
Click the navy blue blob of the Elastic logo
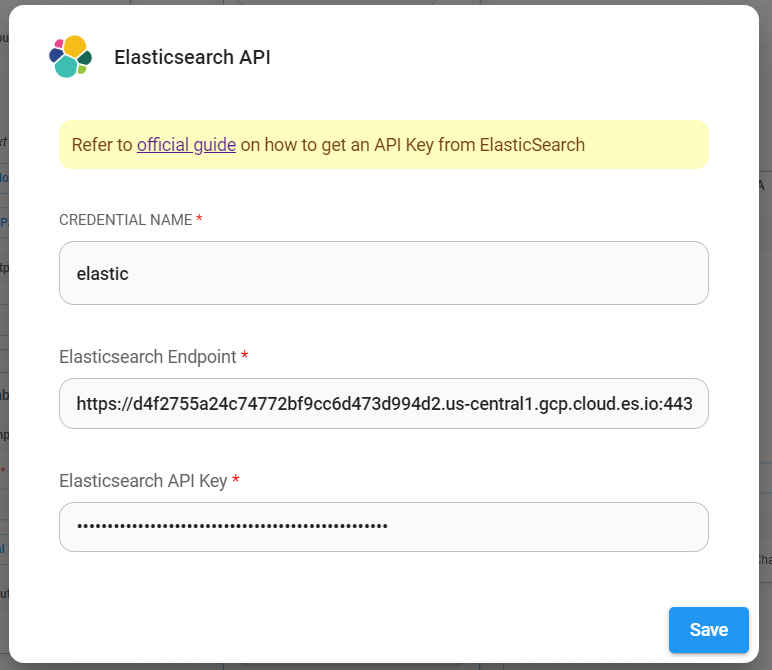tap(55, 55)
